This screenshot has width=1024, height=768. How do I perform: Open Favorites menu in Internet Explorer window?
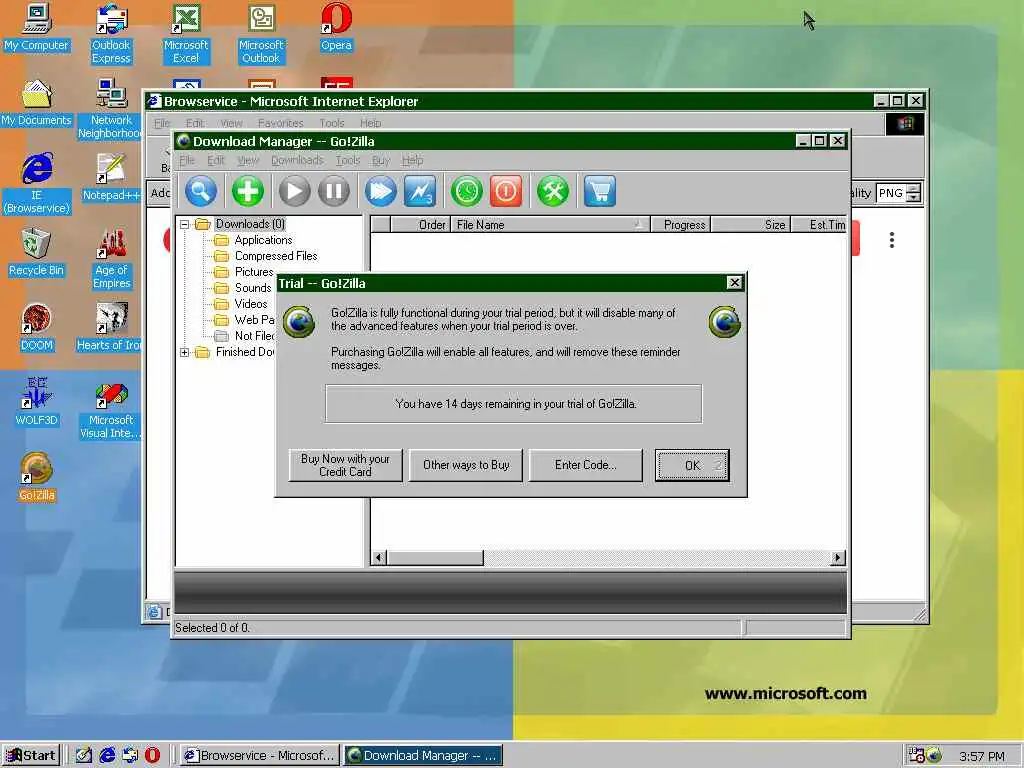click(x=280, y=123)
